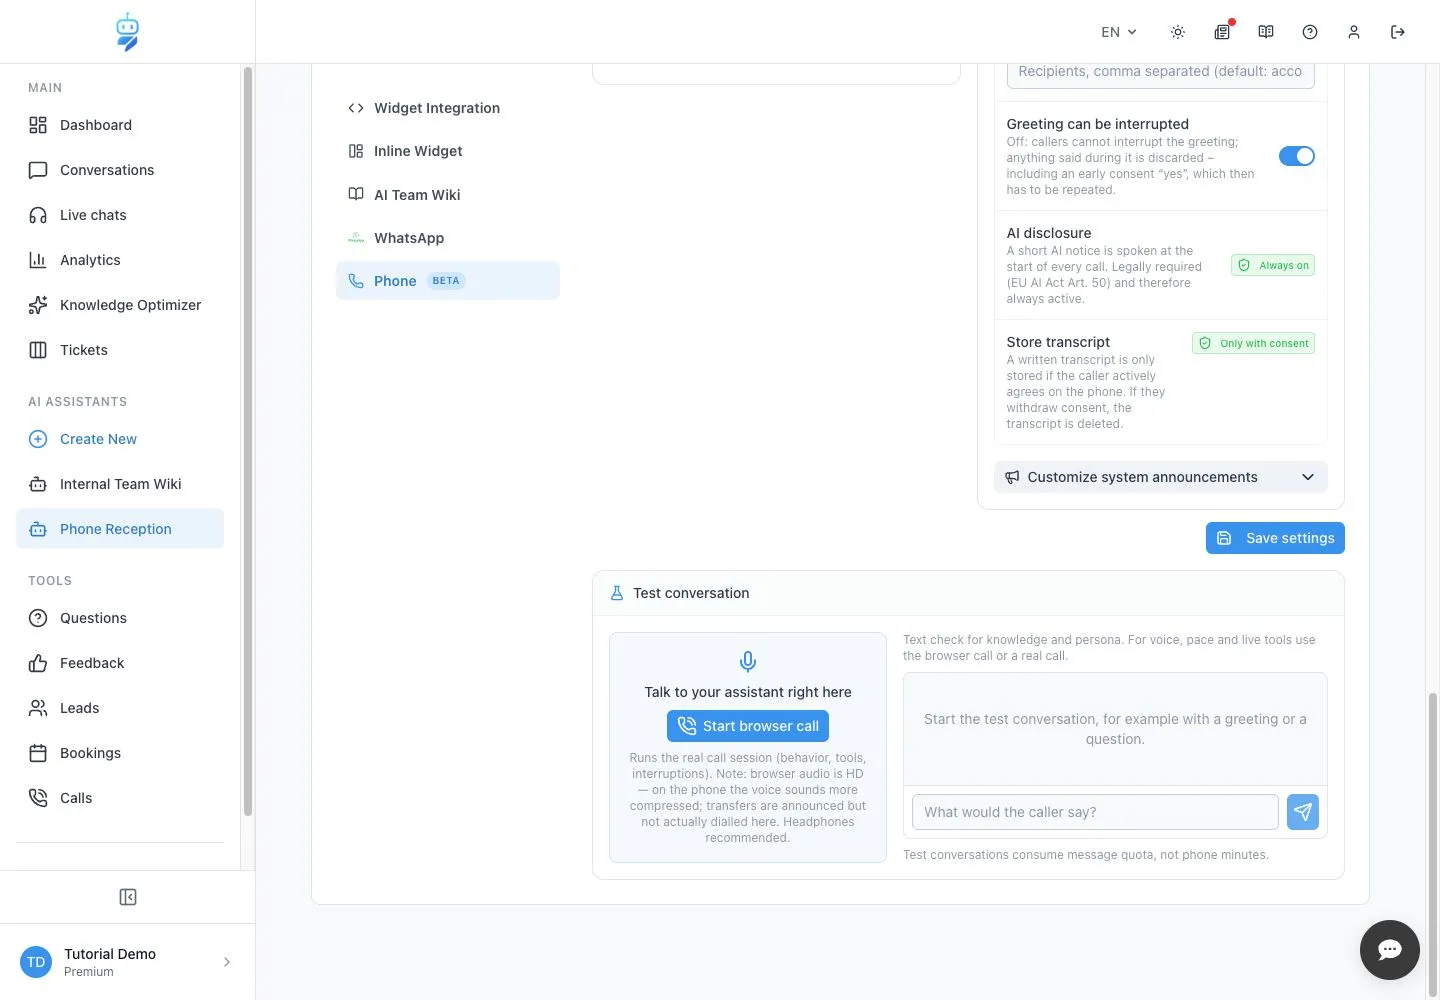This screenshot has height=1000, width=1440.
Task: Select the Phone BETA tab
Action: [x=448, y=281]
